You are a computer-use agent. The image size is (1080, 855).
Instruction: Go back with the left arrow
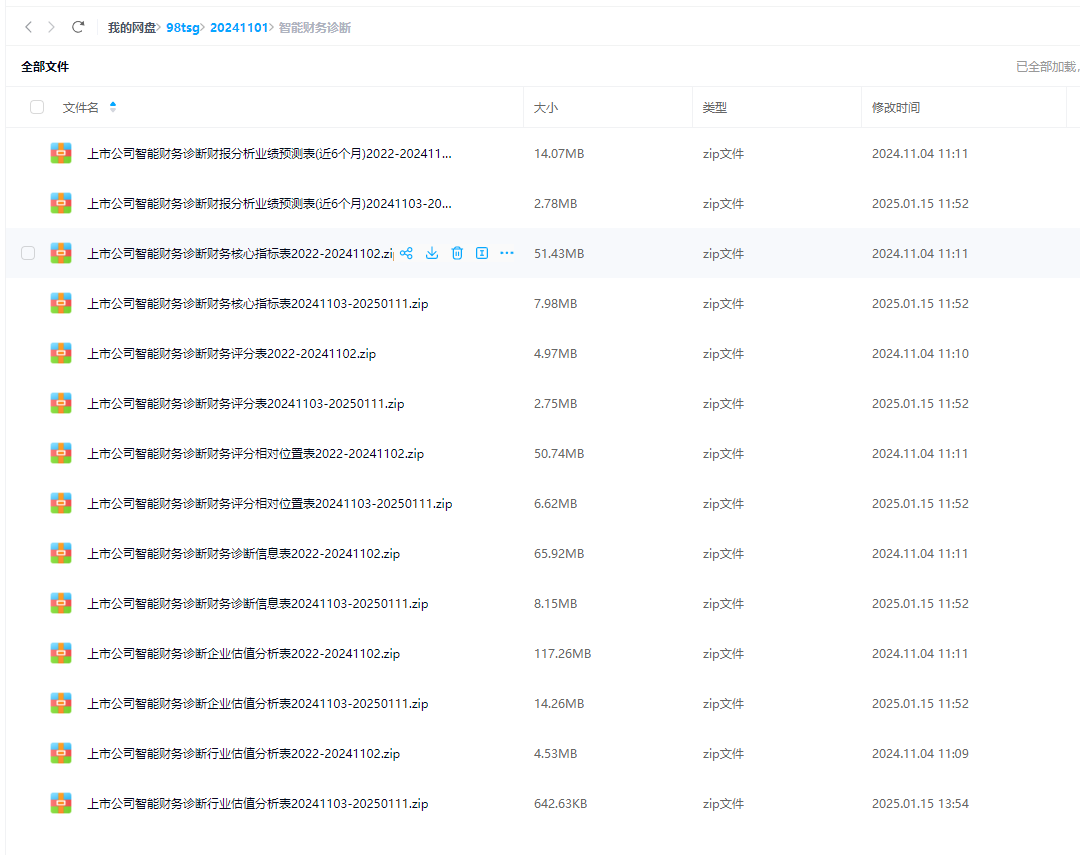coord(28,27)
